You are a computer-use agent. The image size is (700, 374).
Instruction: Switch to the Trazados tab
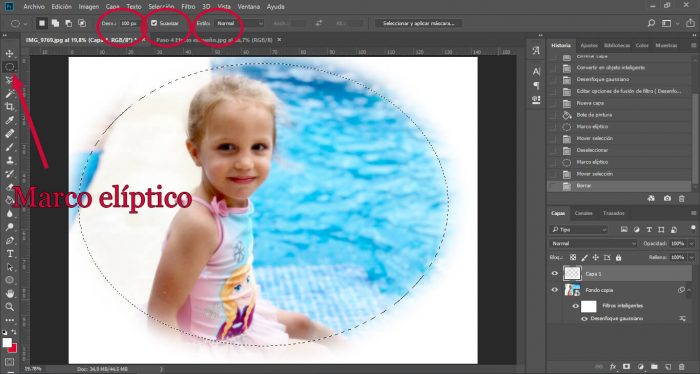point(613,213)
